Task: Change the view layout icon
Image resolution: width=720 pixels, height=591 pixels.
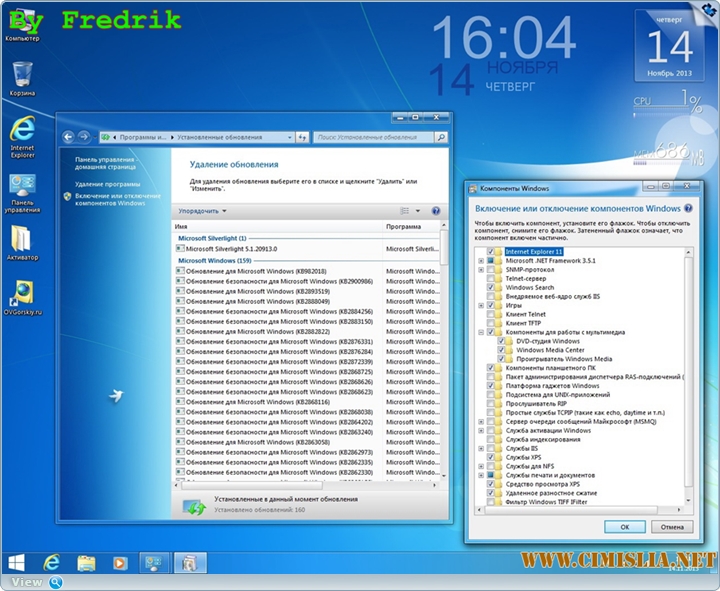Action: 405,211
